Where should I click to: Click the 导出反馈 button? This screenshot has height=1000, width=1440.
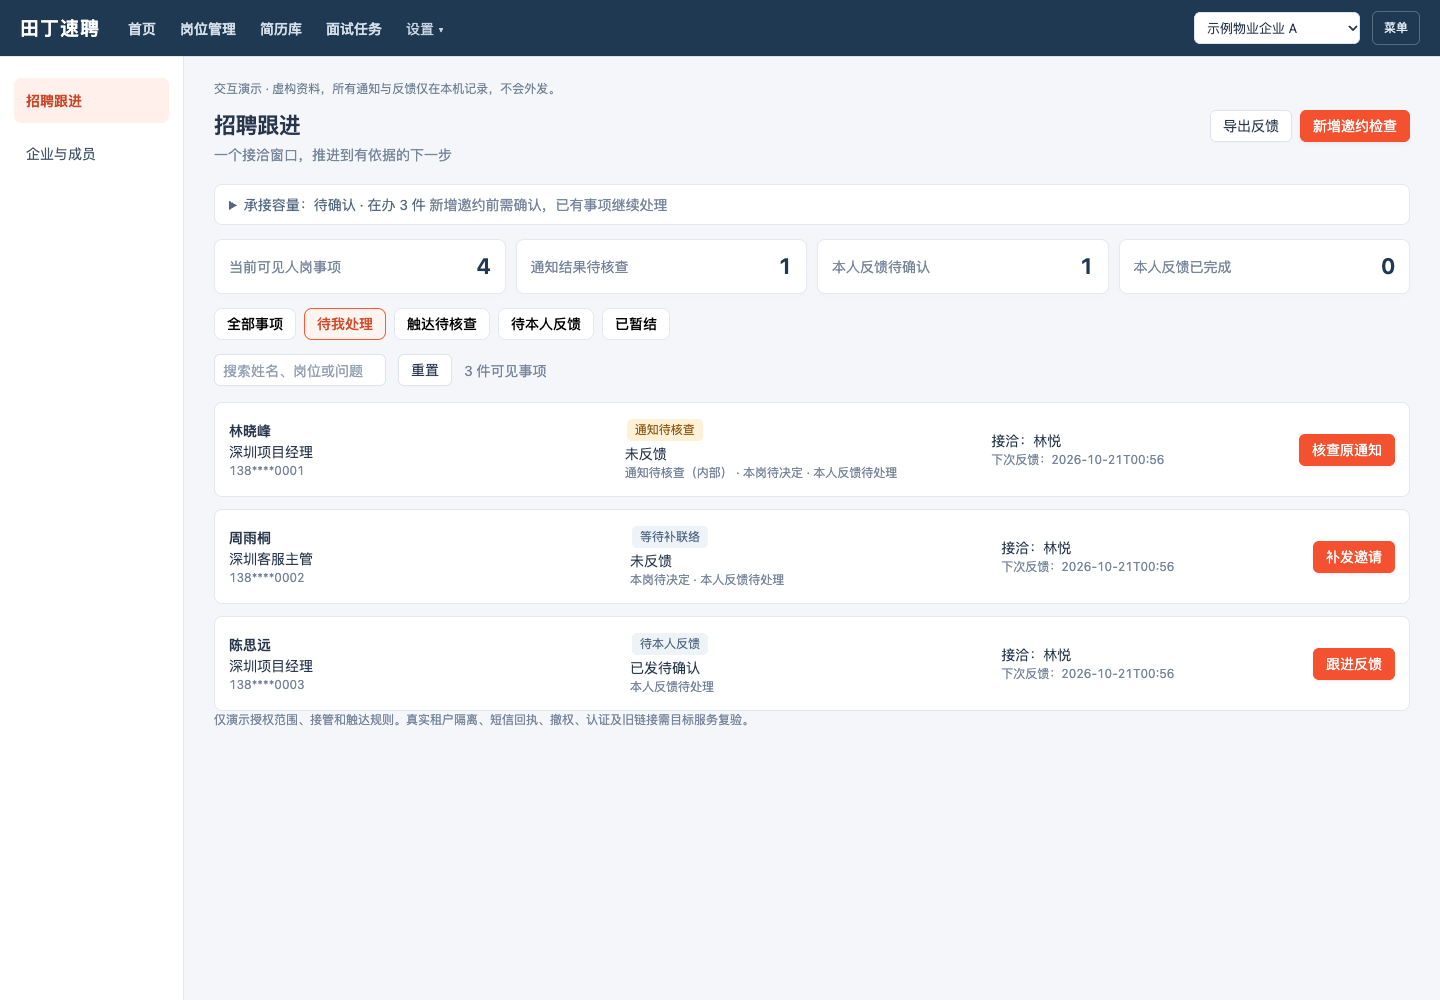[x=1251, y=126]
